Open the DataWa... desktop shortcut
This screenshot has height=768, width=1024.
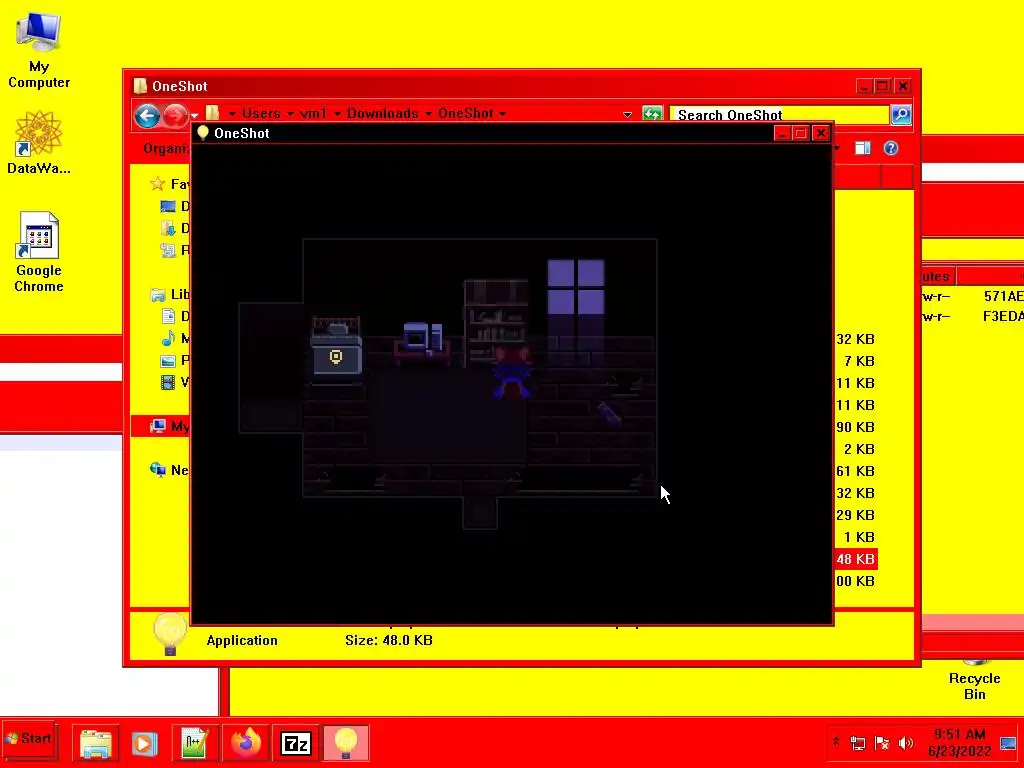pyautogui.click(x=39, y=144)
